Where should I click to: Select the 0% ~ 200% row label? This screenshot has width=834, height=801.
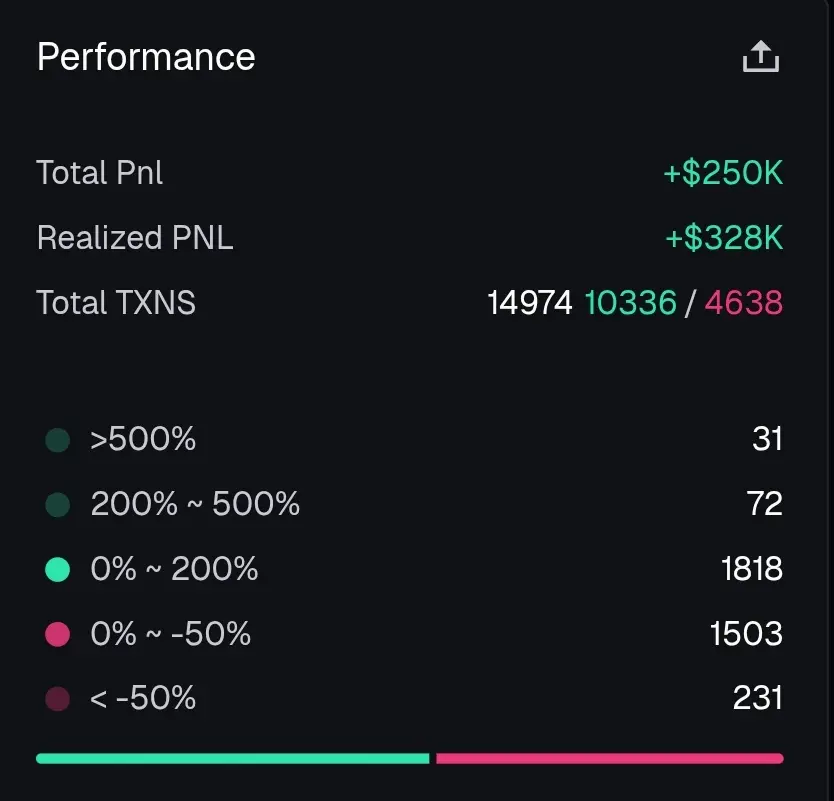174,570
